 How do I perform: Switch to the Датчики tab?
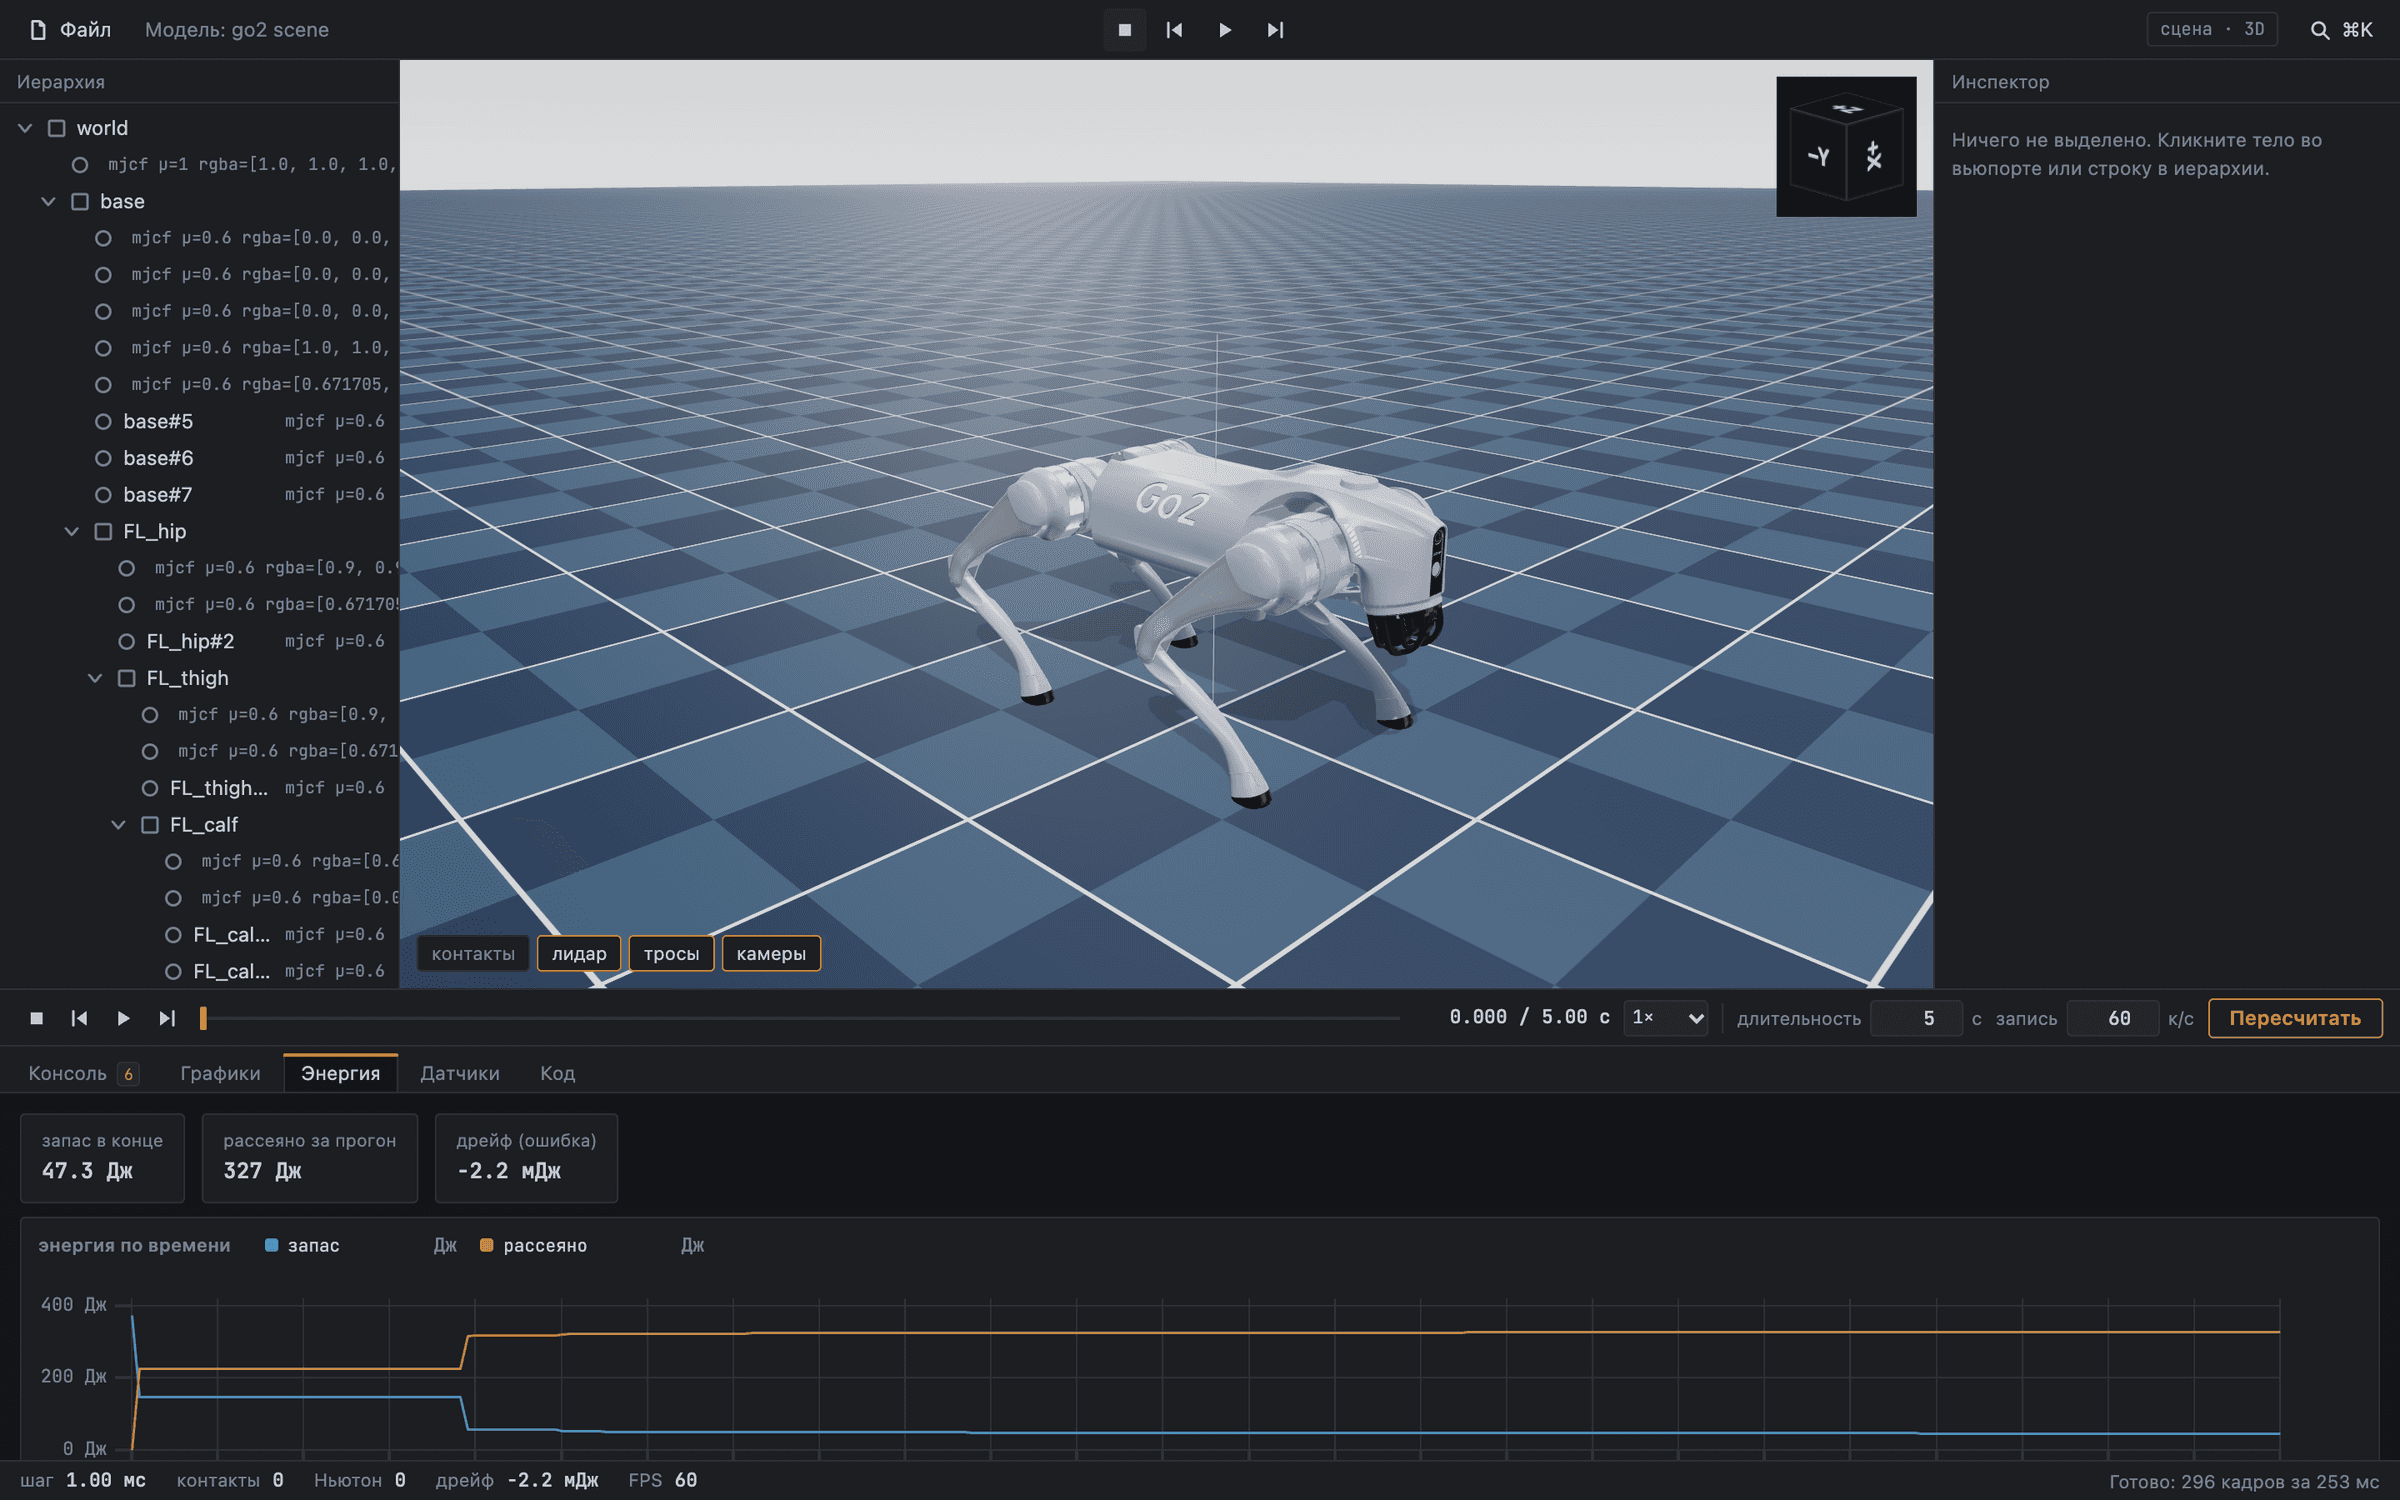[x=459, y=1073]
